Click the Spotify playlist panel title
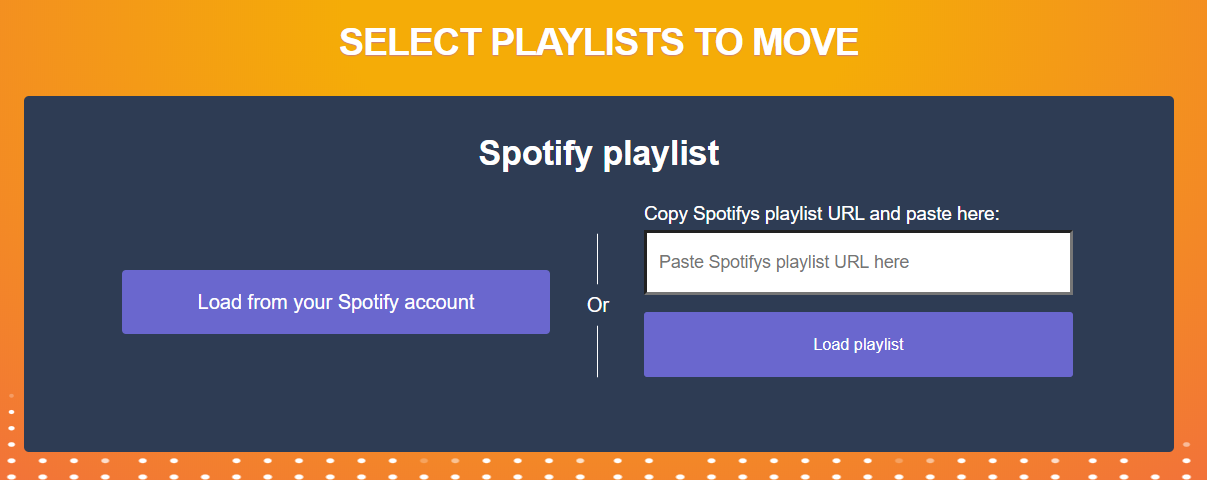 598,153
